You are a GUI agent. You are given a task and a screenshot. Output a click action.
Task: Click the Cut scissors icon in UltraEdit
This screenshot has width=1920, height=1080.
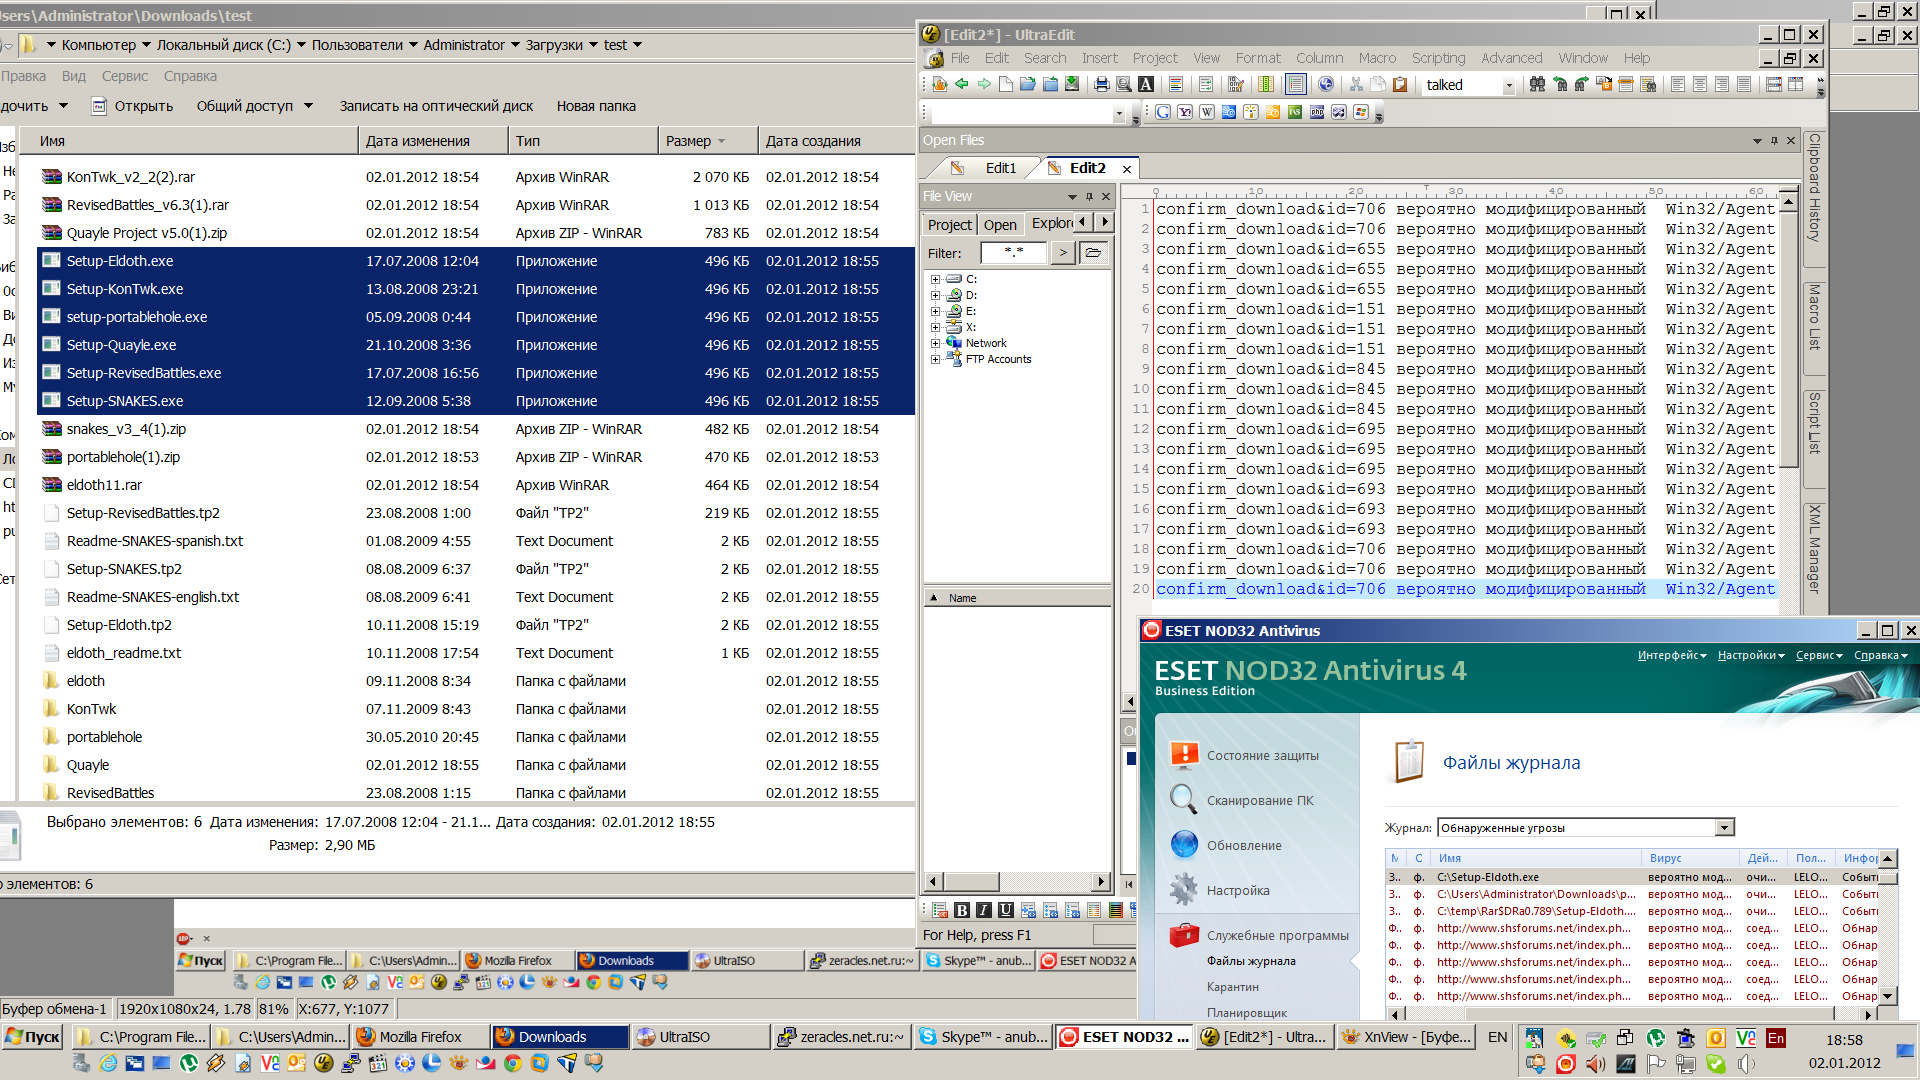[x=1356, y=85]
